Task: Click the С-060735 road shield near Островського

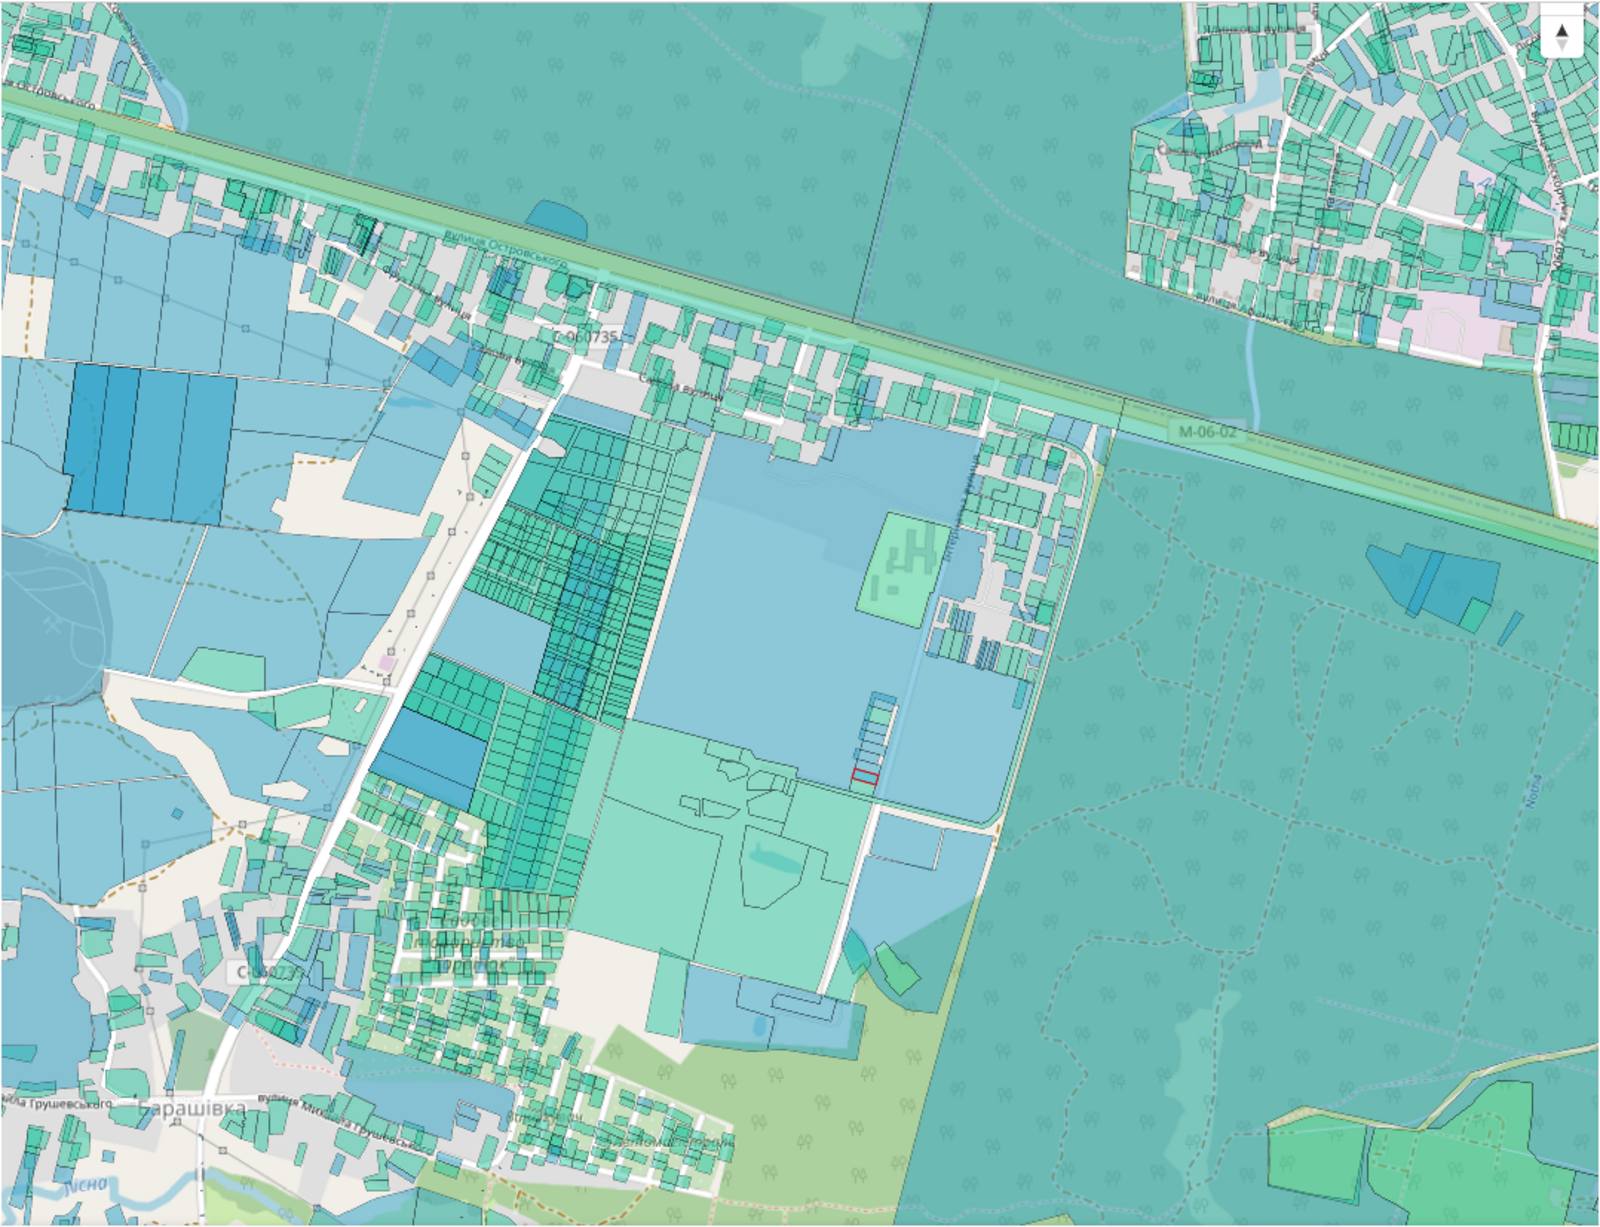Action: tap(586, 337)
